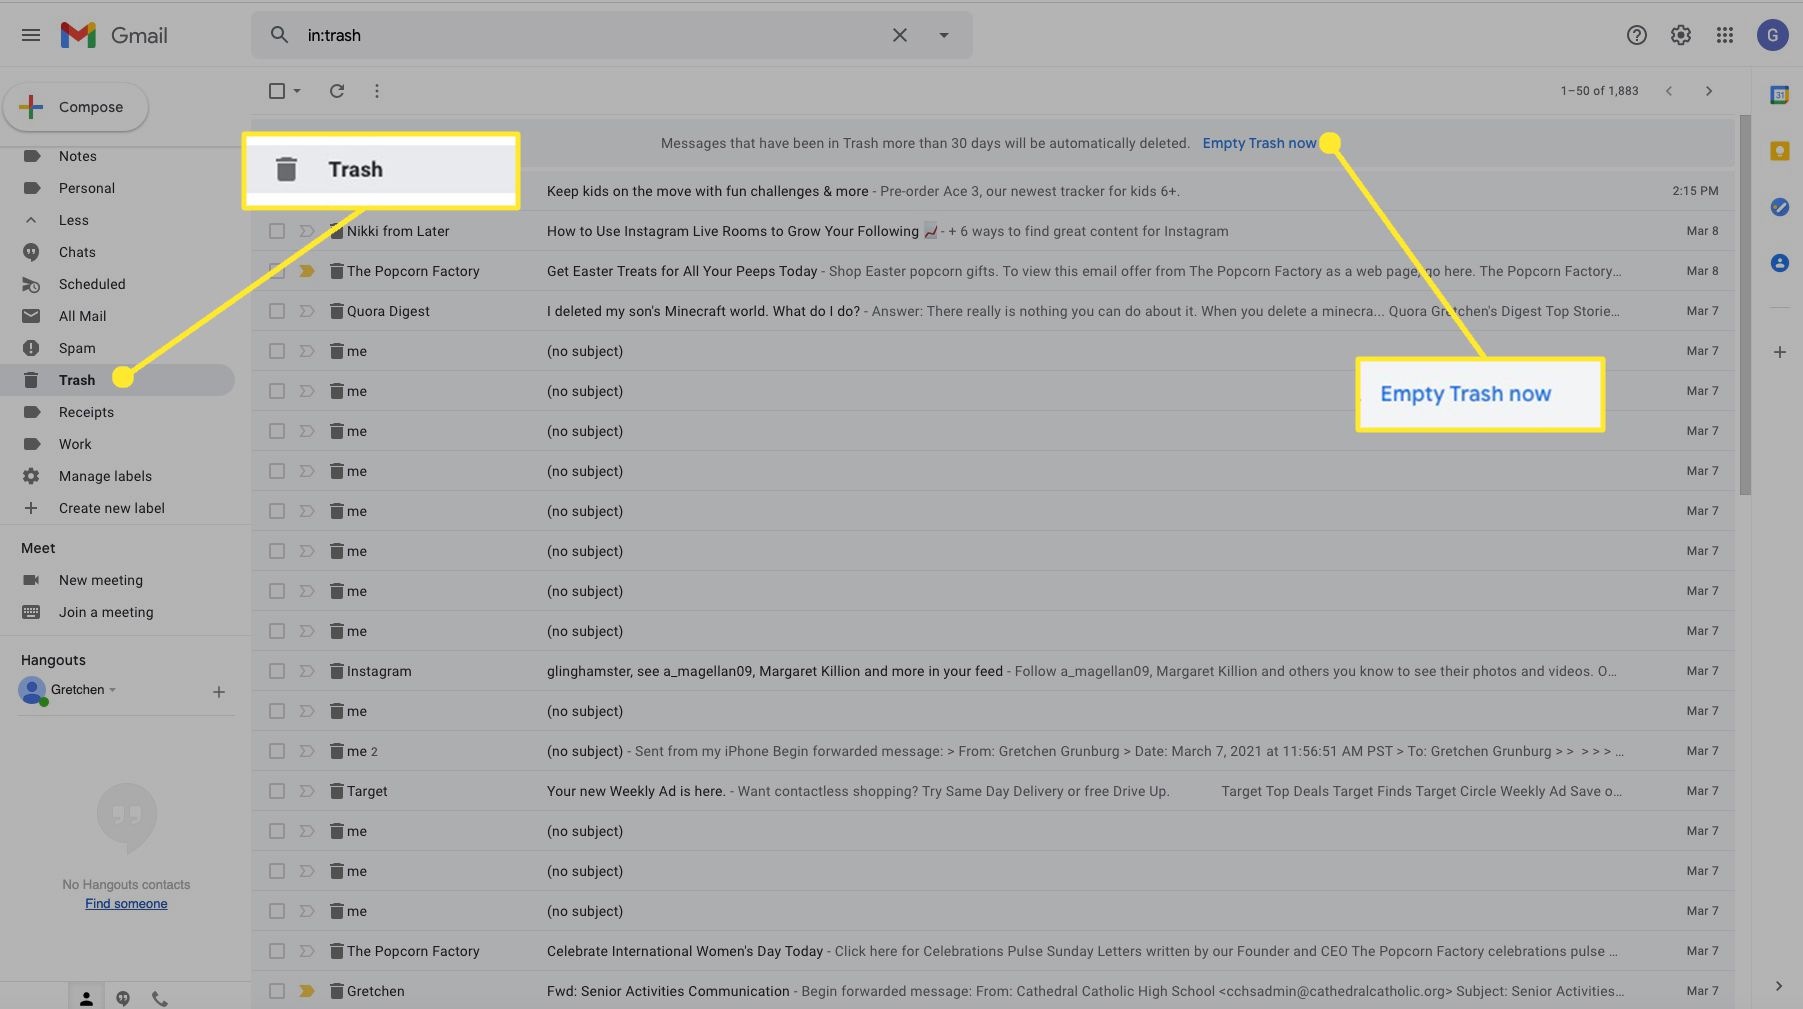The width and height of the screenshot is (1803, 1009).
Task: Open the Support help icon
Action: 1637,35
